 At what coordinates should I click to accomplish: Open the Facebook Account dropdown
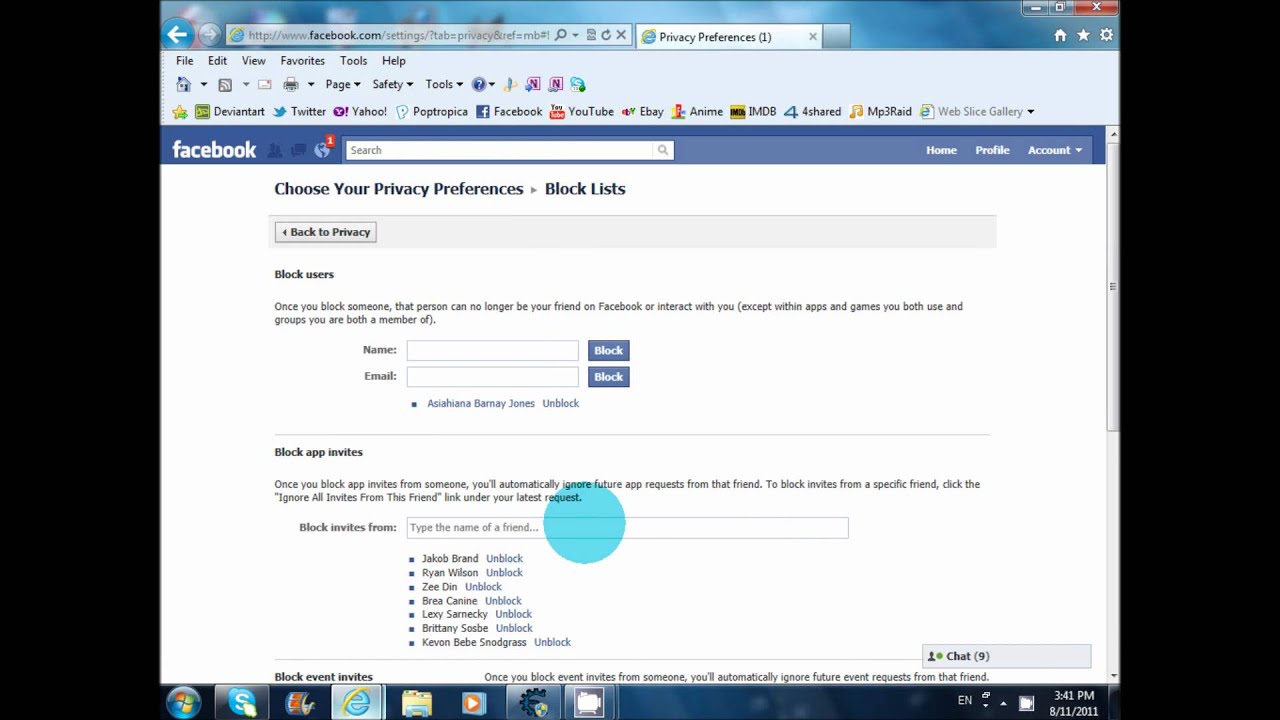[1055, 150]
